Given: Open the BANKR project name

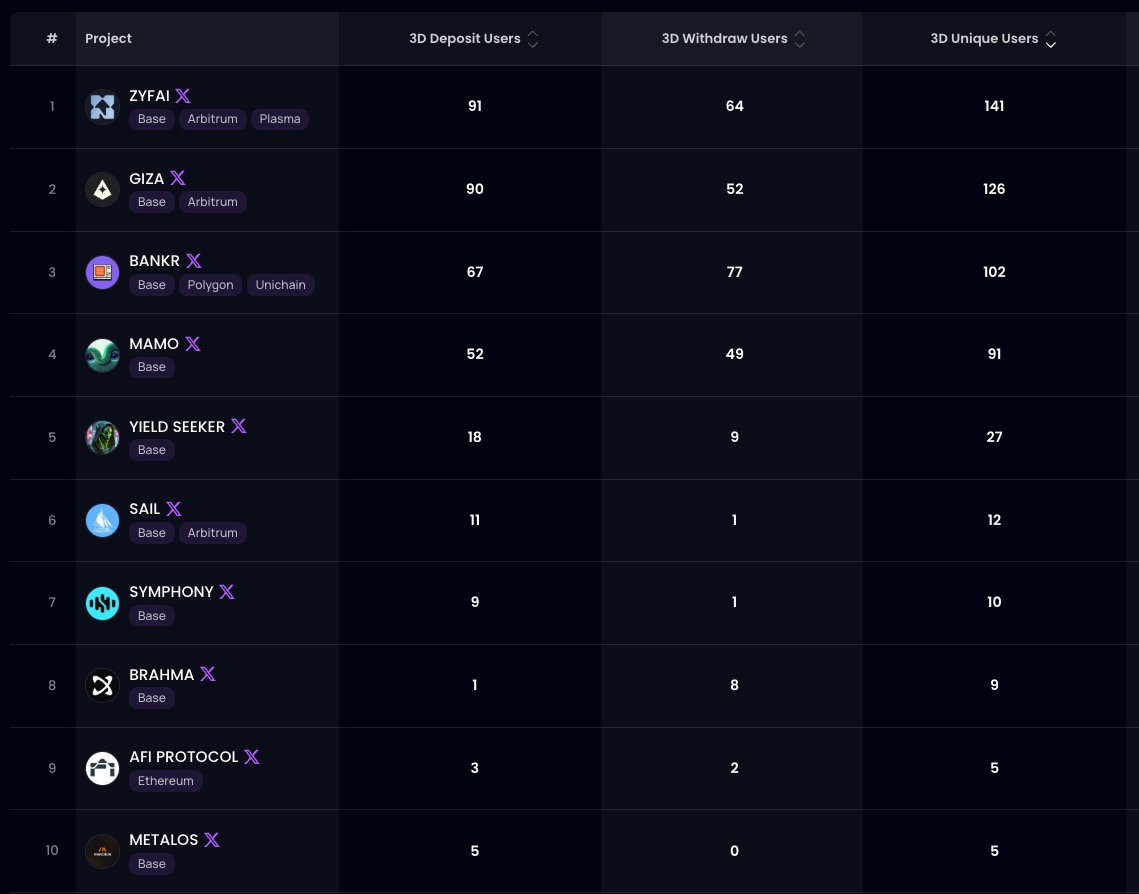Looking at the screenshot, I should coord(155,261).
